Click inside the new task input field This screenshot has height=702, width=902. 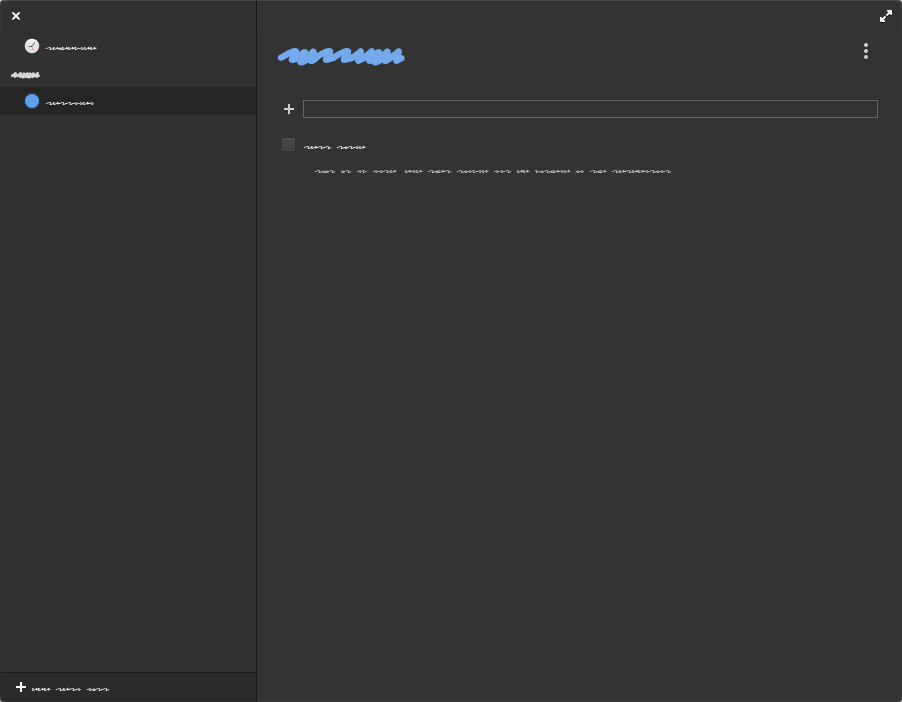coord(590,108)
